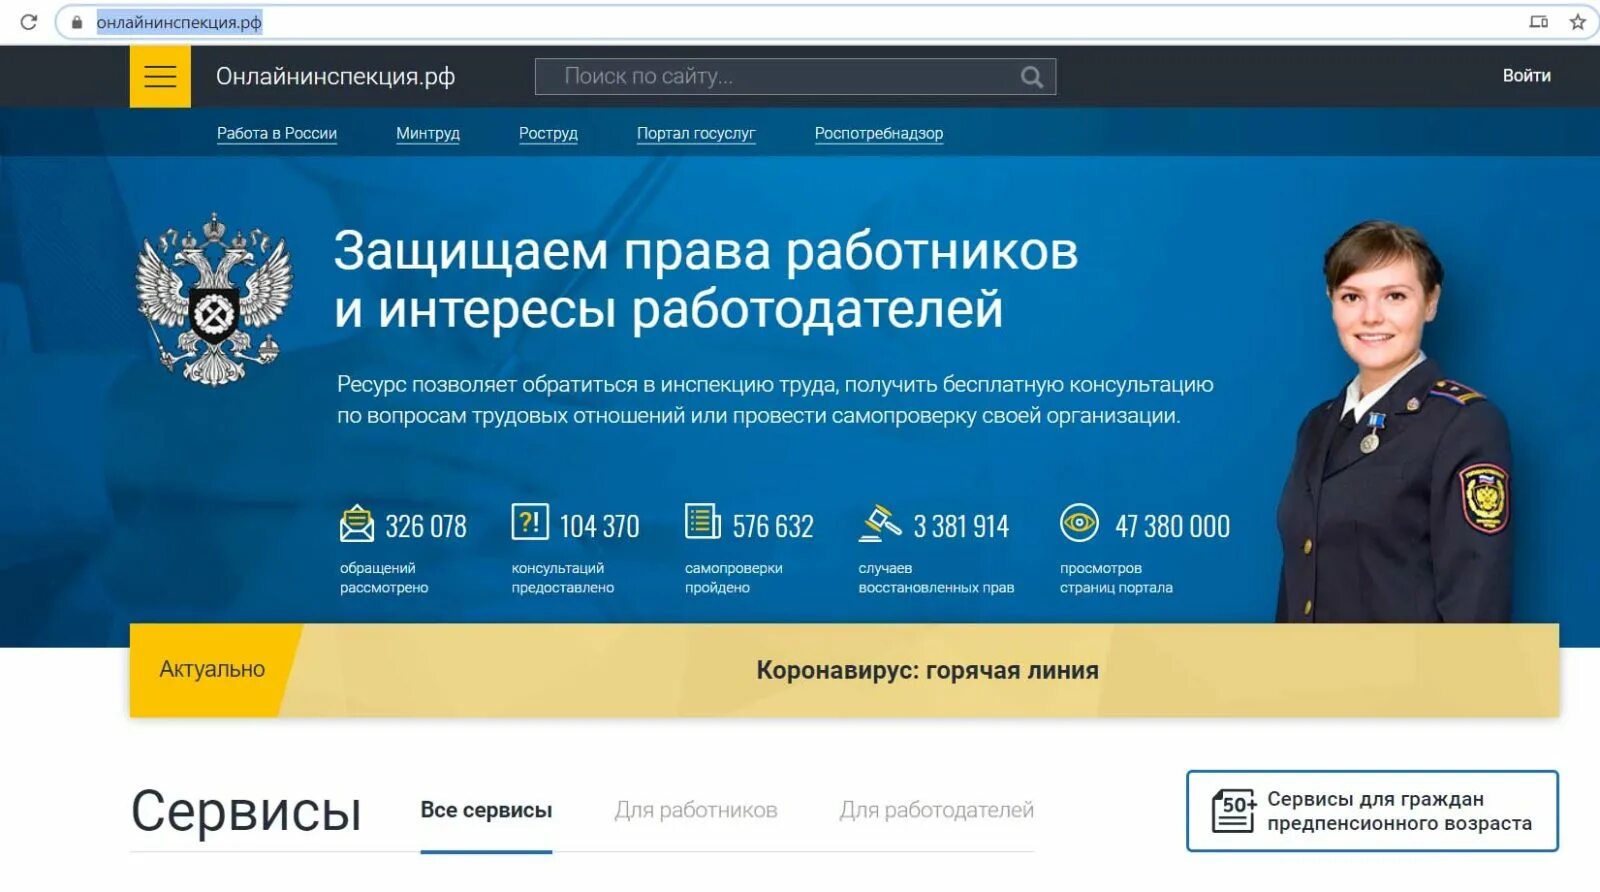Open the yellow hamburger menu

(160, 76)
